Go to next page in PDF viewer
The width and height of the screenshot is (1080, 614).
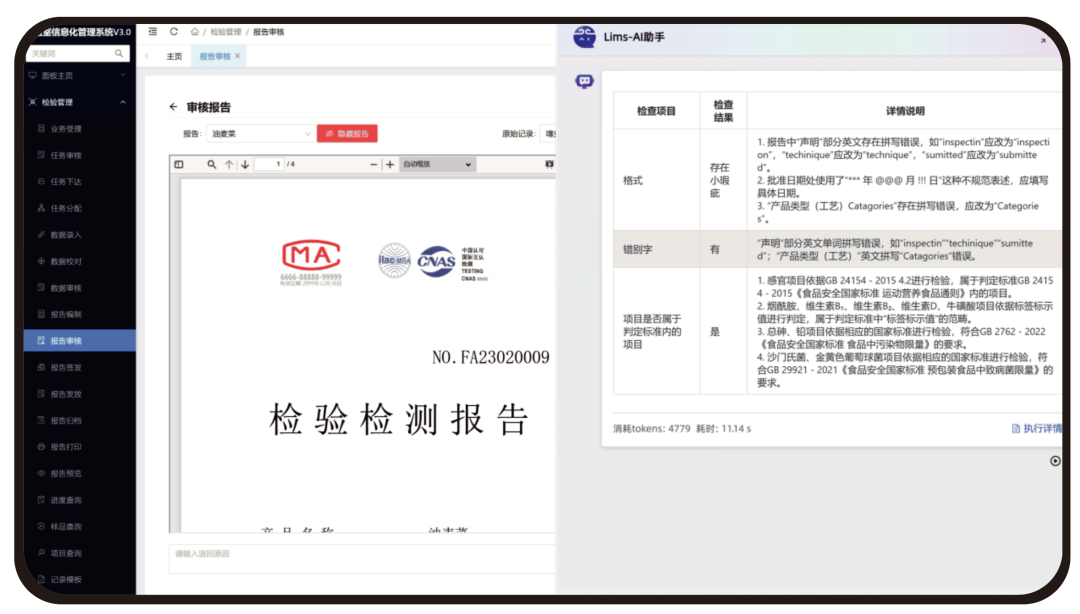(x=244, y=164)
